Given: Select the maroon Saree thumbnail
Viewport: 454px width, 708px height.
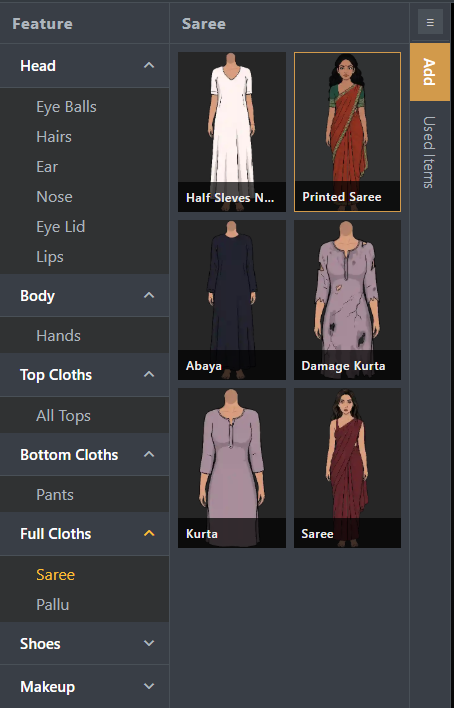Looking at the screenshot, I should point(347,468).
